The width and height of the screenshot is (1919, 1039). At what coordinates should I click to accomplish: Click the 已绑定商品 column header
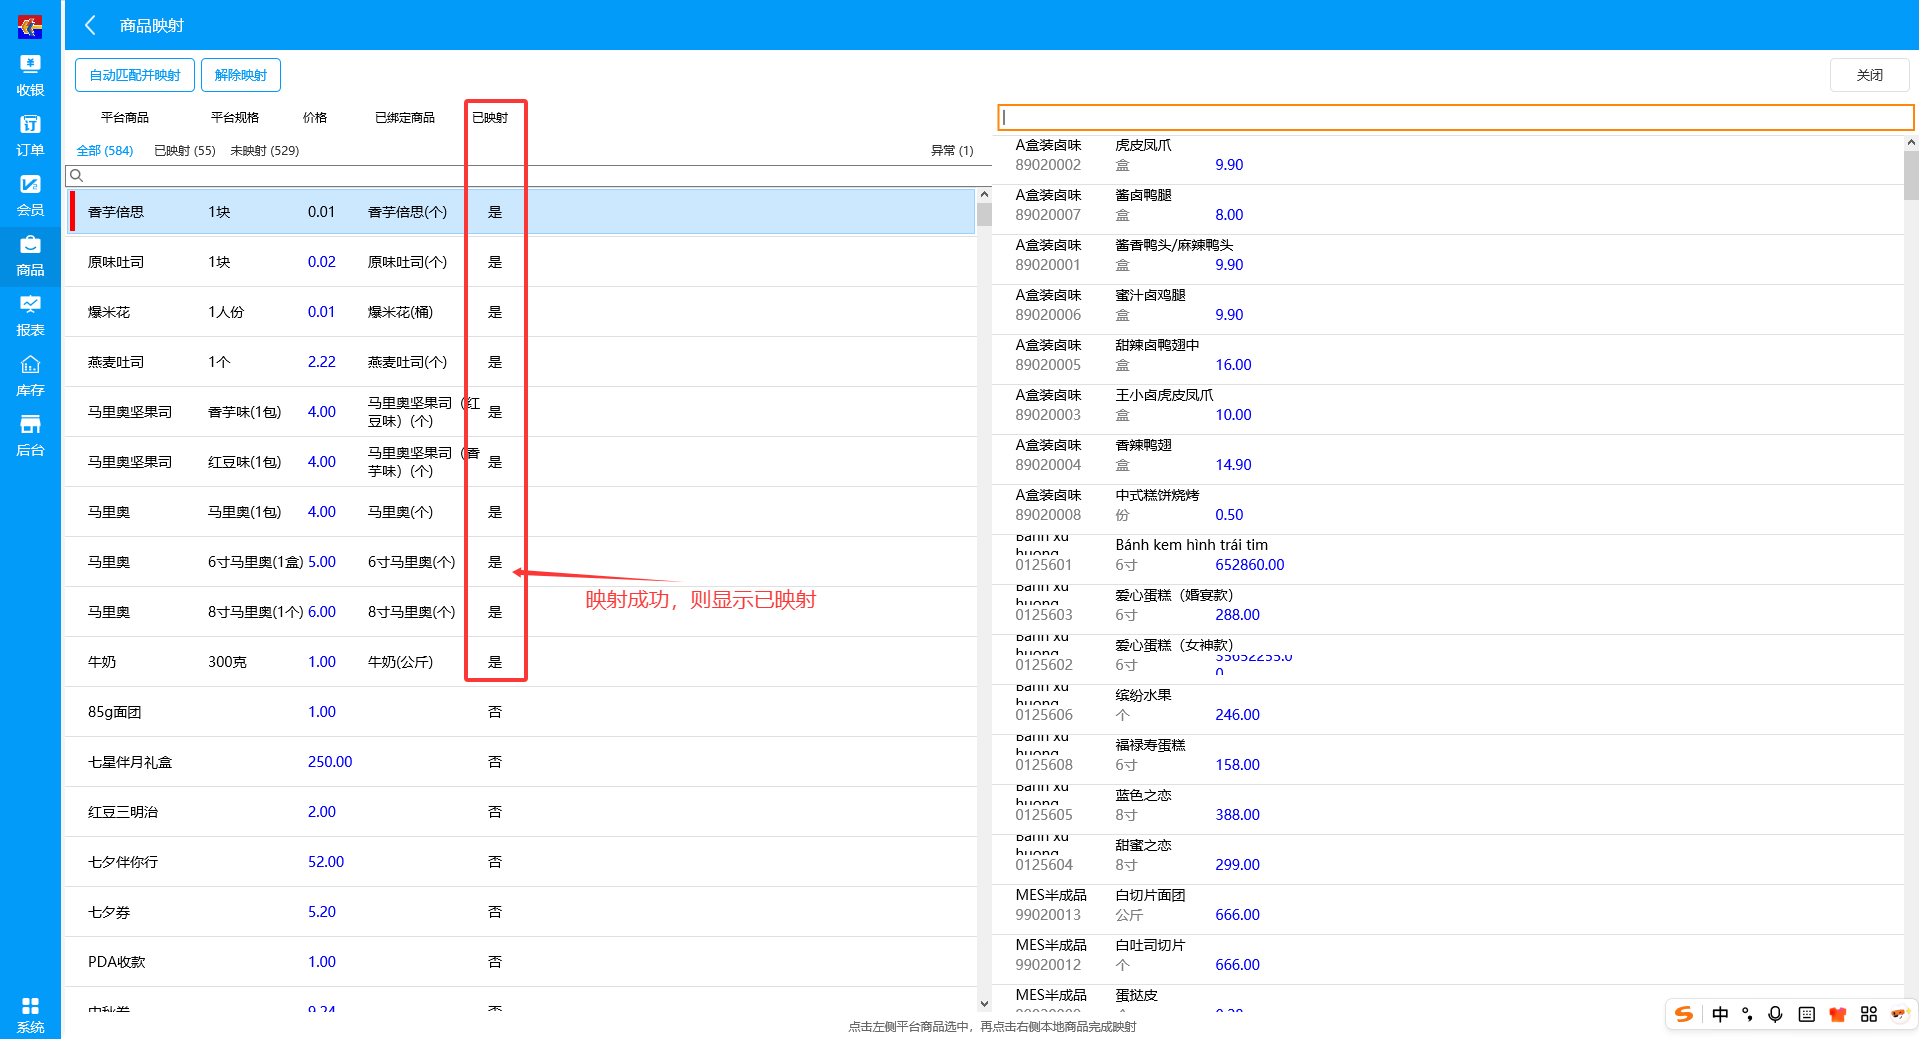pyautogui.click(x=405, y=118)
